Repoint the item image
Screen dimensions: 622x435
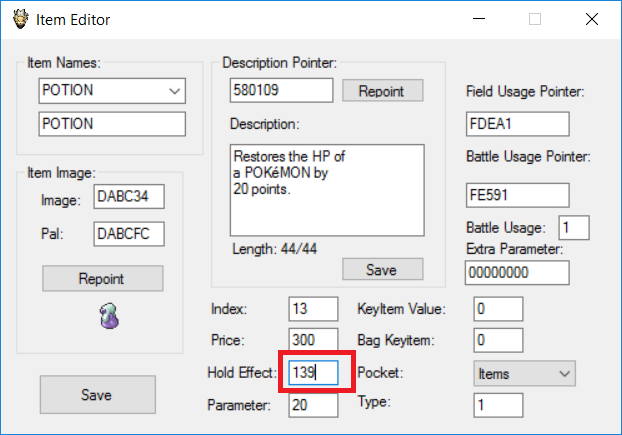pos(102,278)
